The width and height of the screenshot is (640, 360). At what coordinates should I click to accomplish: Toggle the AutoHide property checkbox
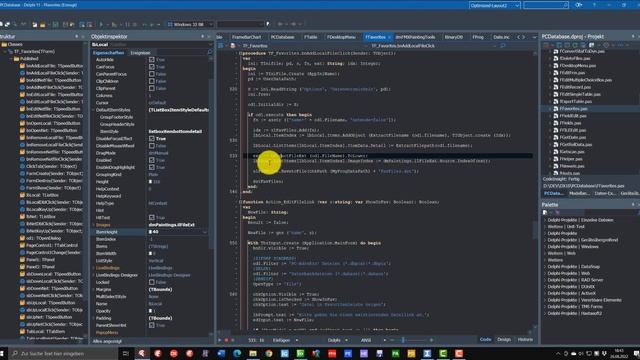(151, 60)
